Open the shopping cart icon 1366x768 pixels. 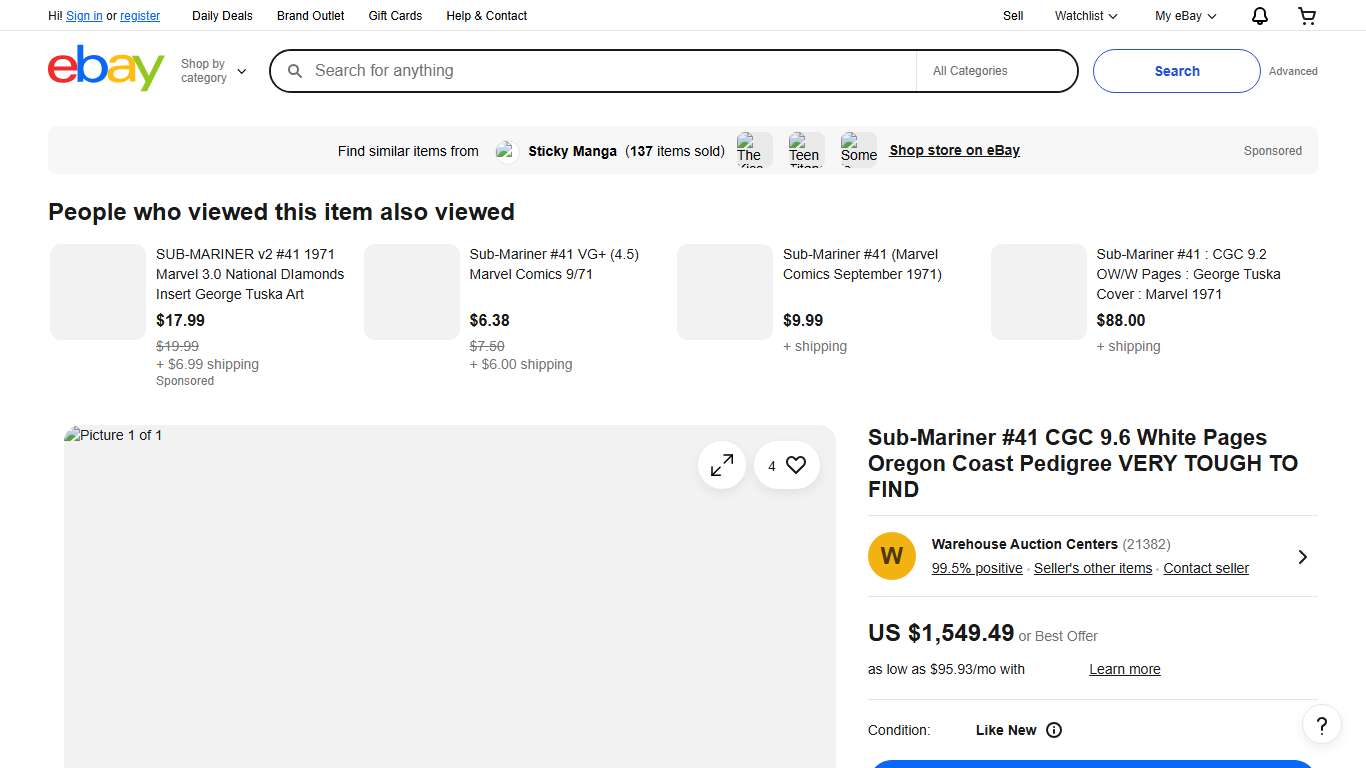click(1307, 16)
